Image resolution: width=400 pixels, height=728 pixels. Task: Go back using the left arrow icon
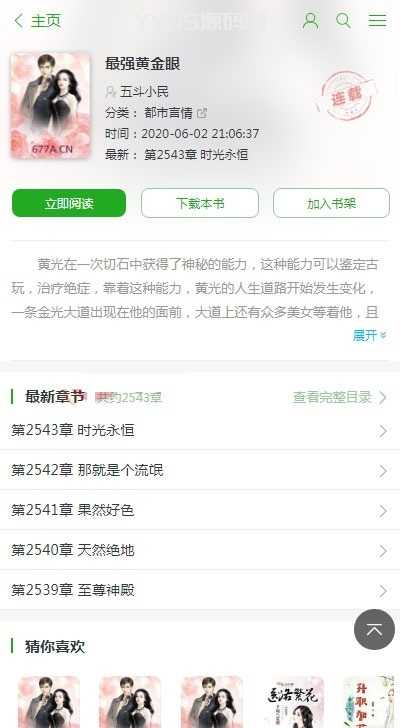click(19, 21)
